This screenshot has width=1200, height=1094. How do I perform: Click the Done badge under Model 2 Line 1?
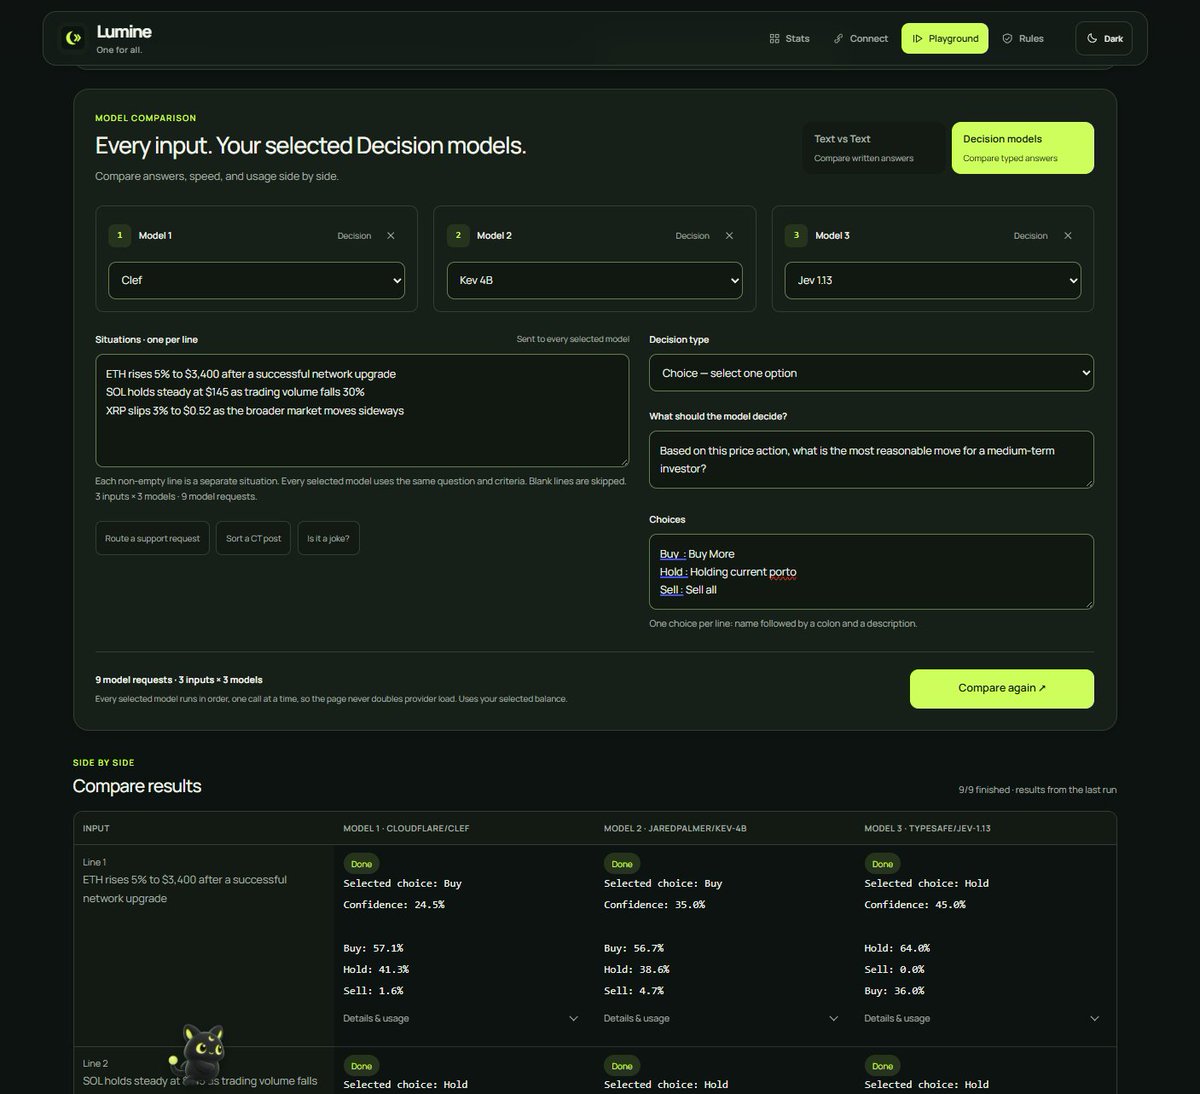622,864
